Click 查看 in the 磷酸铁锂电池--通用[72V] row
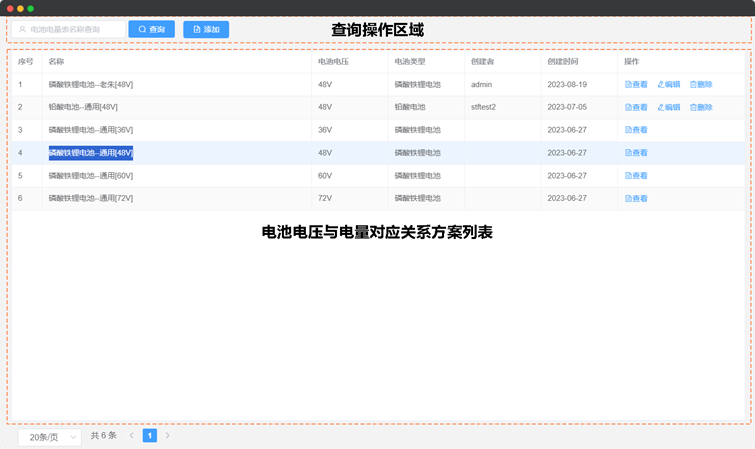Viewport: 755px width, 449px height. click(636, 199)
